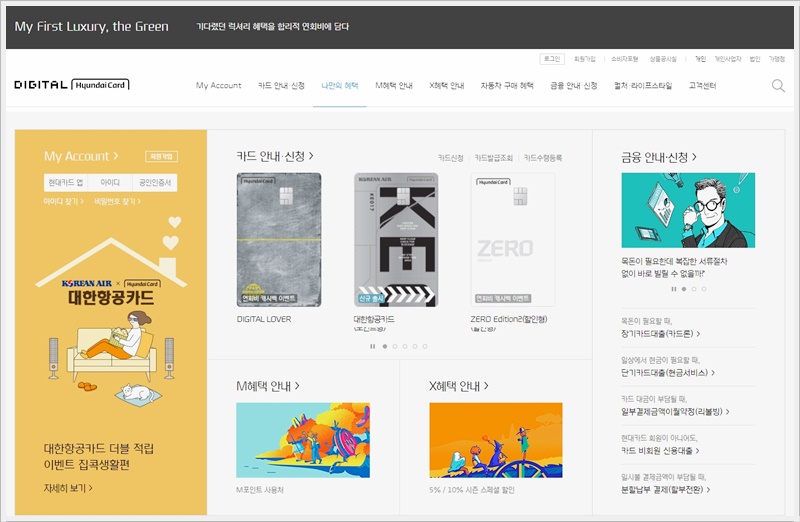Screen dimensions: 800x522
Task: Open 컬처·라이프스타일 navigation menu
Action: pos(643,85)
